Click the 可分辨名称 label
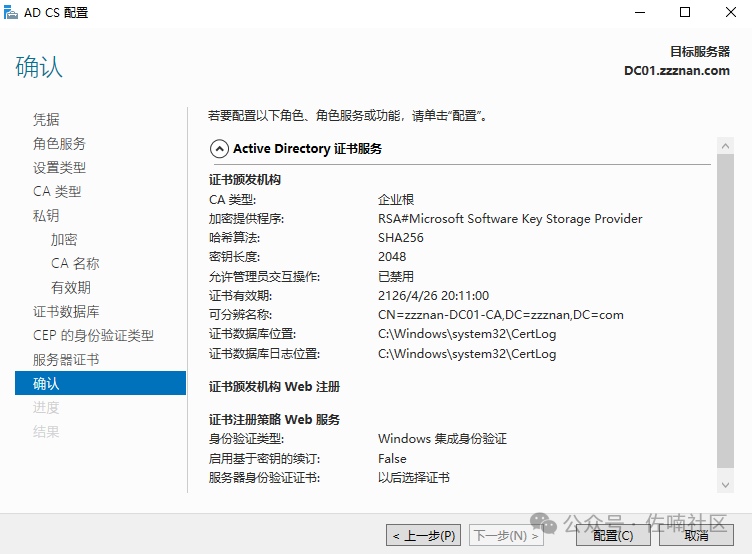This screenshot has height=554, width=752. point(240,315)
